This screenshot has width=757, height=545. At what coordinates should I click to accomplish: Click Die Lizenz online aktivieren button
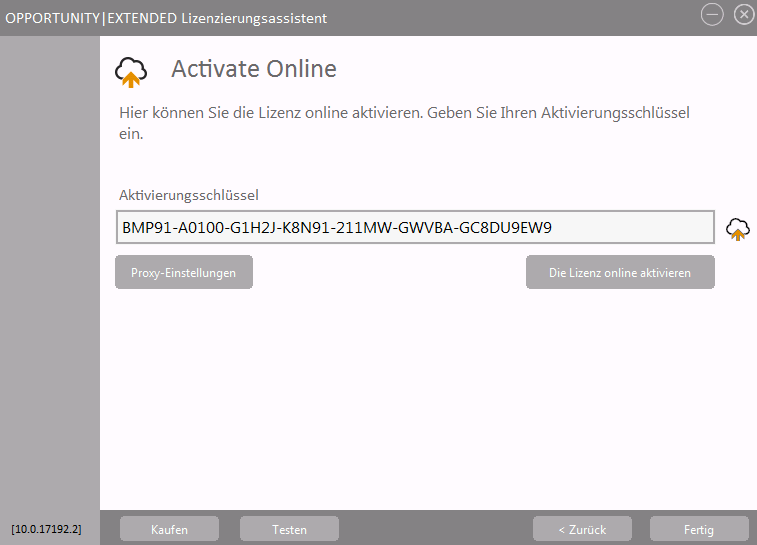[620, 272]
